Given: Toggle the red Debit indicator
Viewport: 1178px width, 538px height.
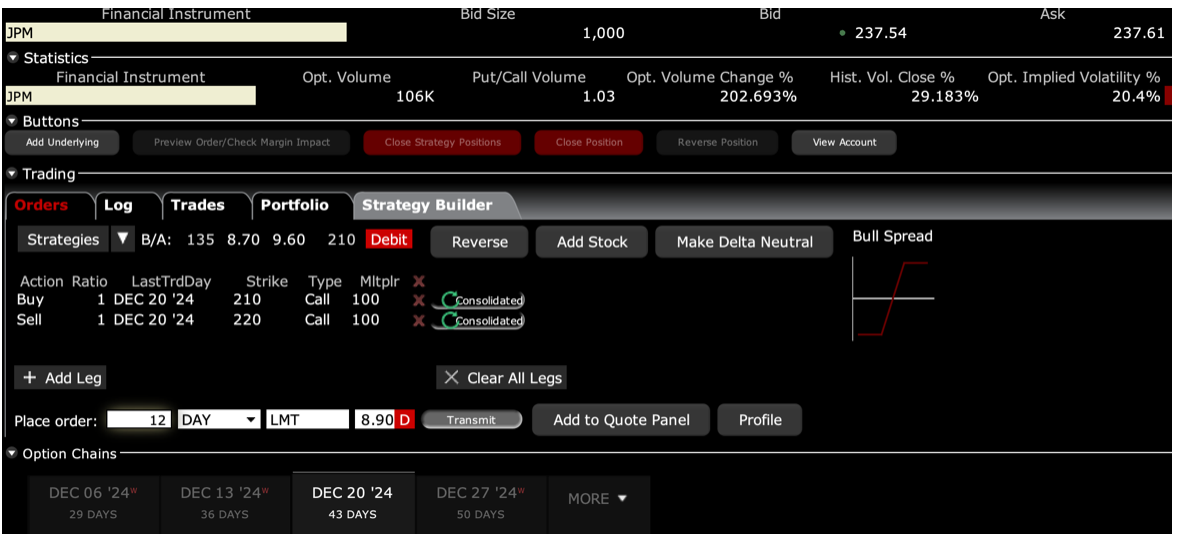Looking at the screenshot, I should pos(389,240).
